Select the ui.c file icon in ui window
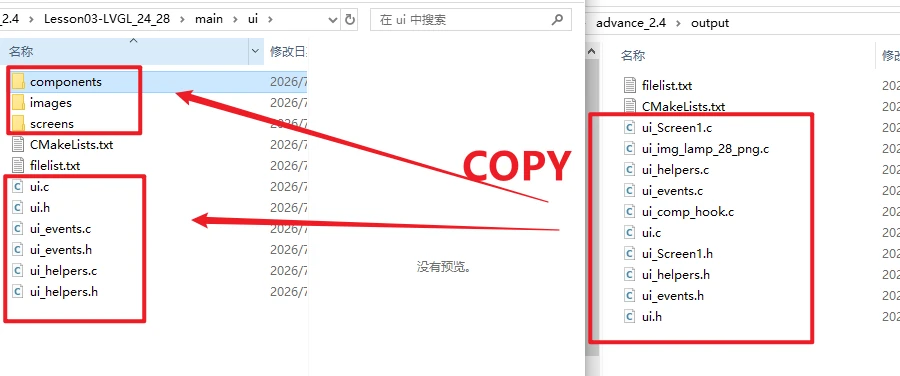Image resolution: width=900 pixels, height=376 pixels. pyautogui.click(x=18, y=187)
